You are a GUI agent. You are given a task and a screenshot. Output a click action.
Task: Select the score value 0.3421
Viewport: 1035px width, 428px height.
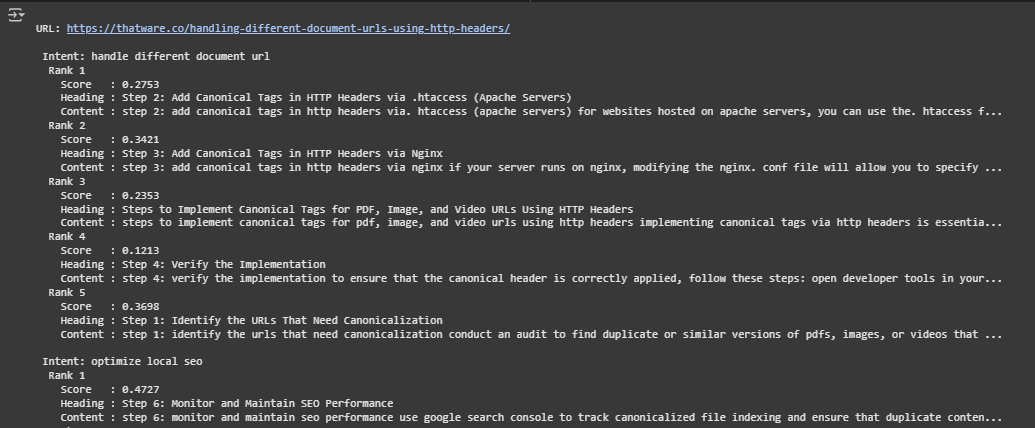[140, 139]
